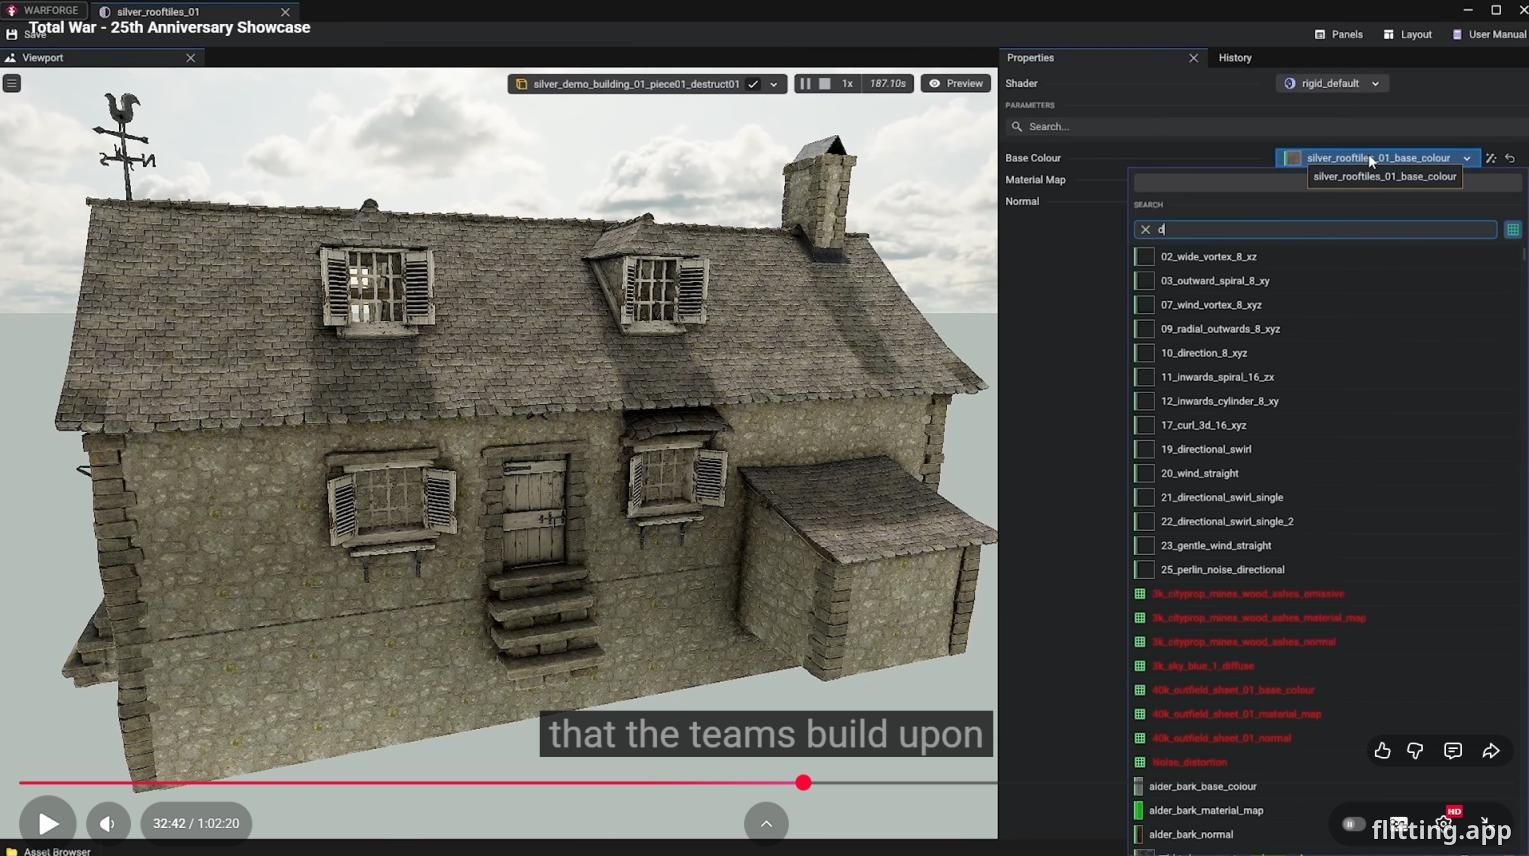Open the silver_demo_building model dropdown arrow

click(x=773, y=84)
